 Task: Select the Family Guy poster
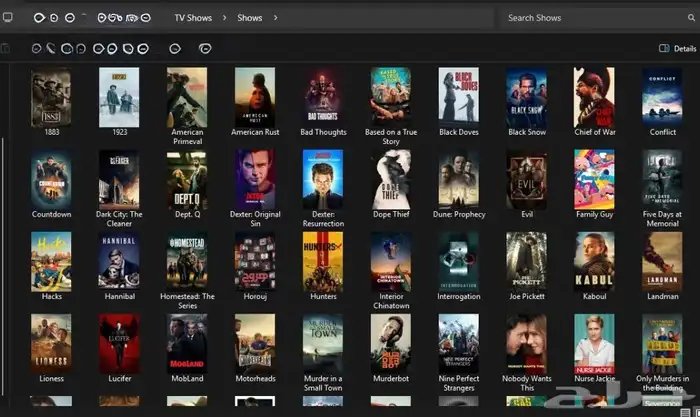click(x=594, y=179)
